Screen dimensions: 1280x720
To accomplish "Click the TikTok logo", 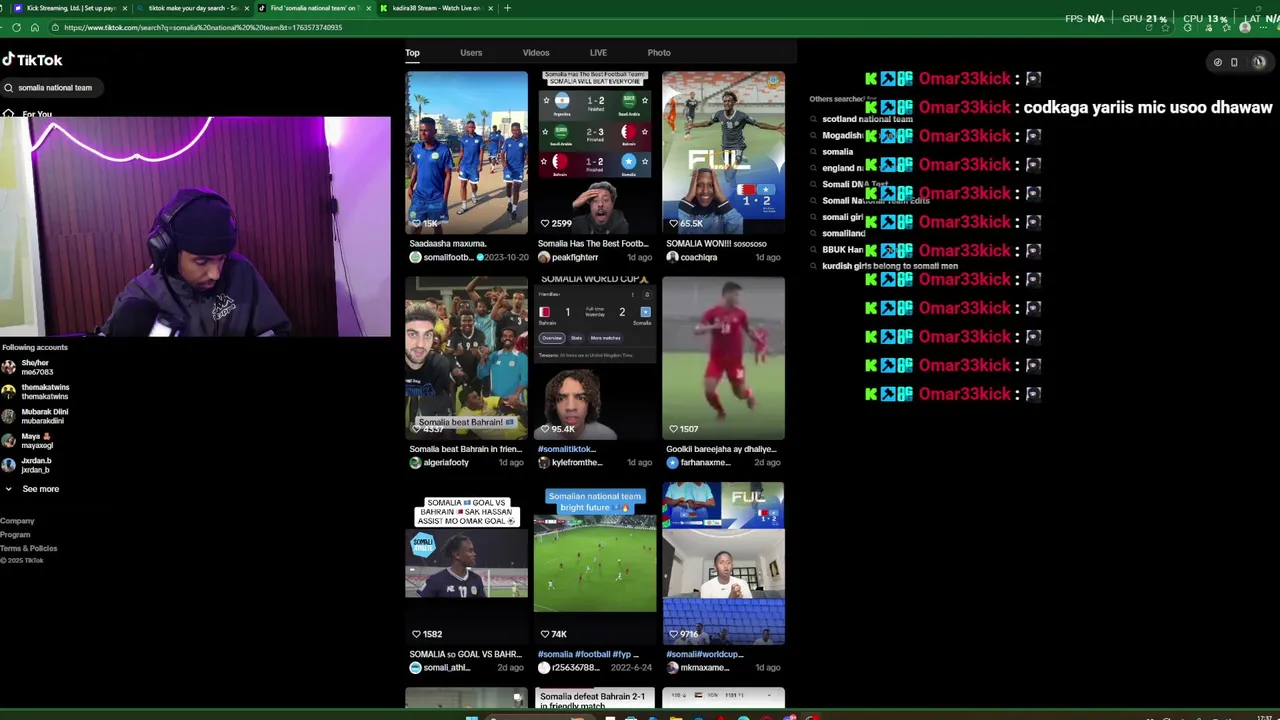I will [x=32, y=59].
